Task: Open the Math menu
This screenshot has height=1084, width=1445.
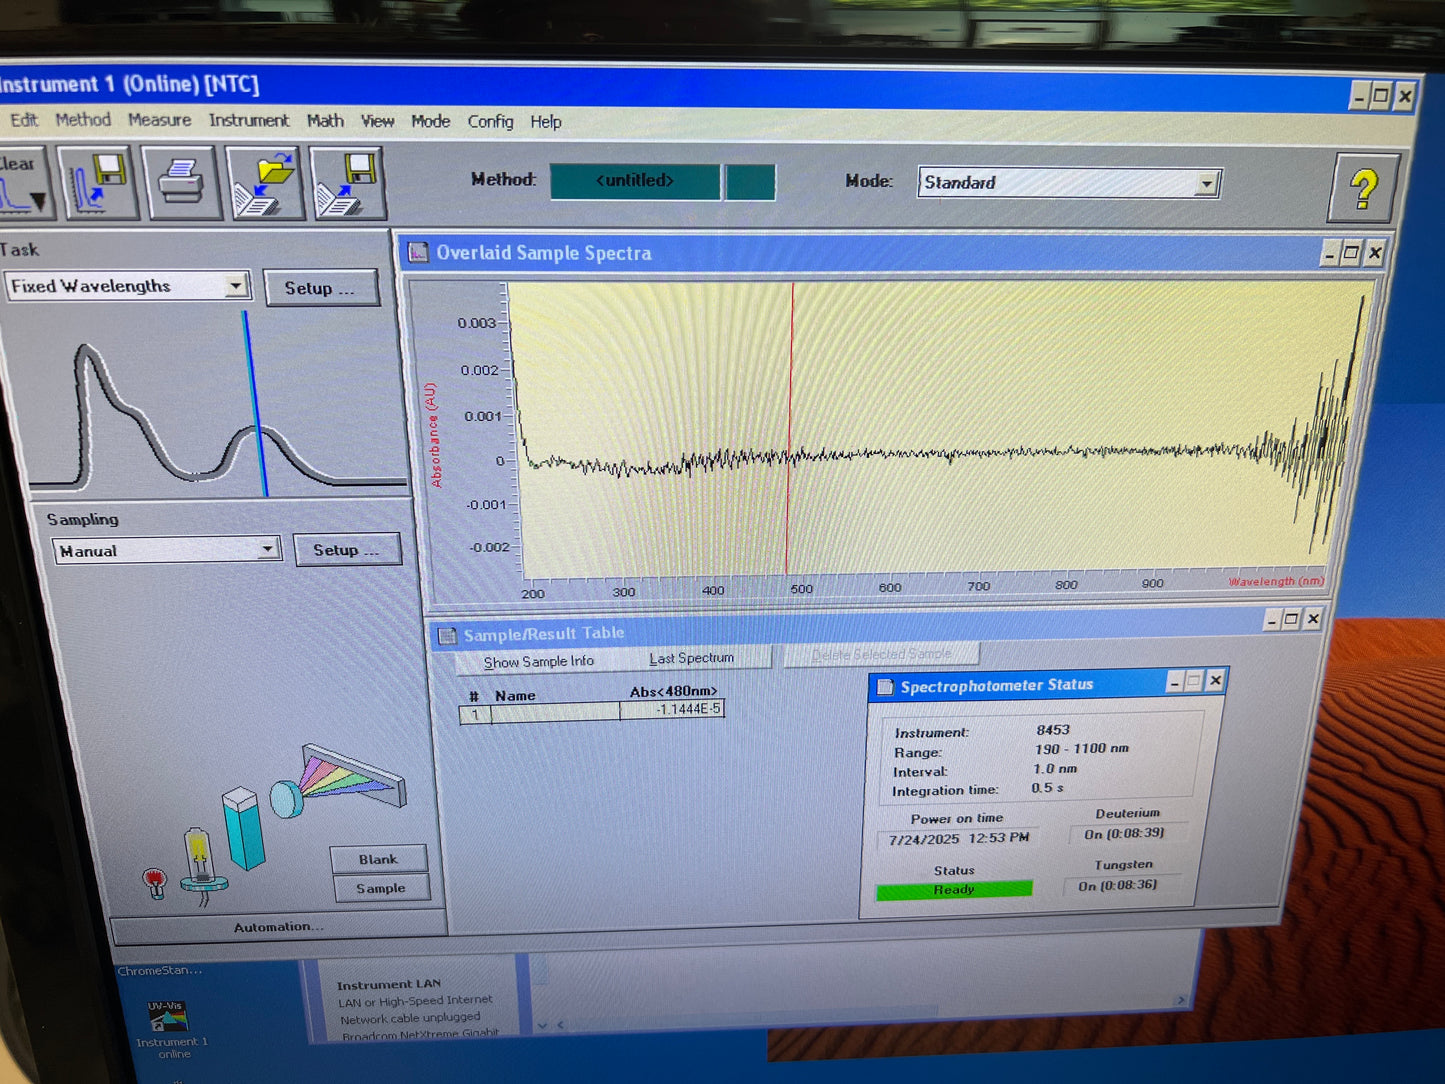Action: tap(325, 121)
